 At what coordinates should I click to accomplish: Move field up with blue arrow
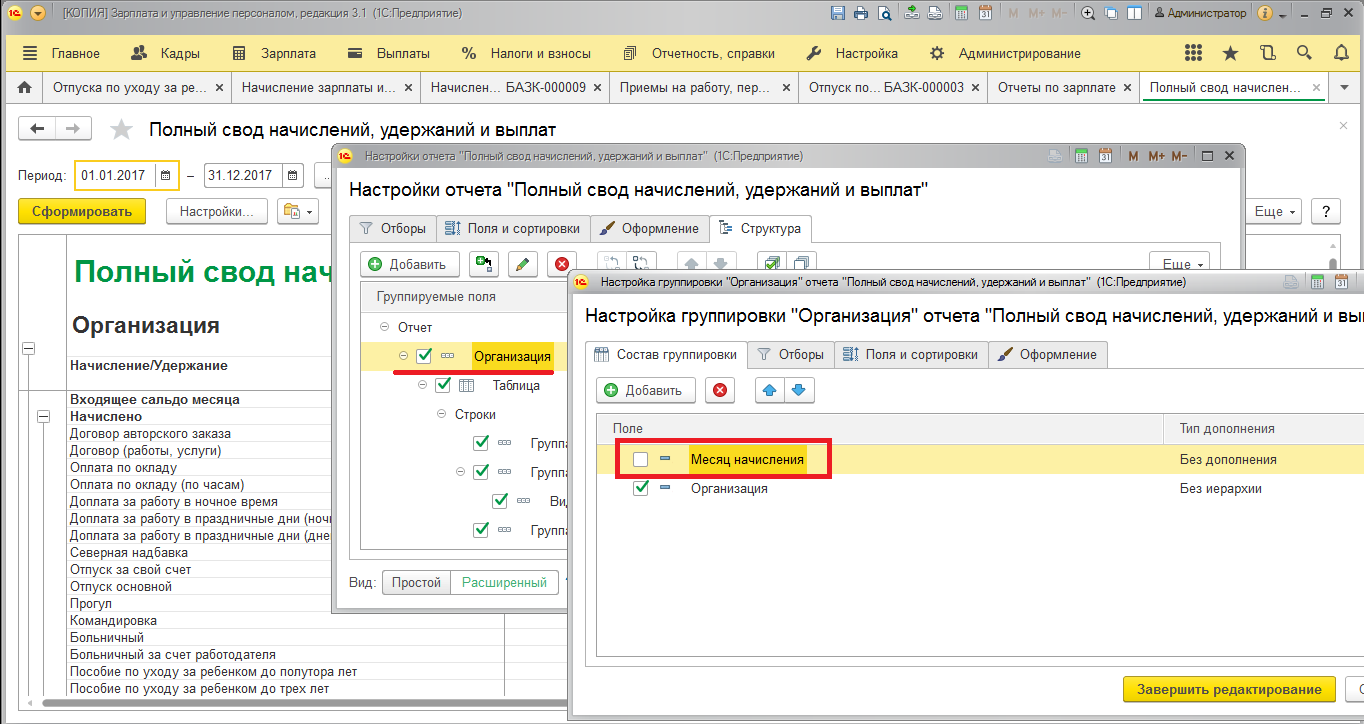point(769,391)
